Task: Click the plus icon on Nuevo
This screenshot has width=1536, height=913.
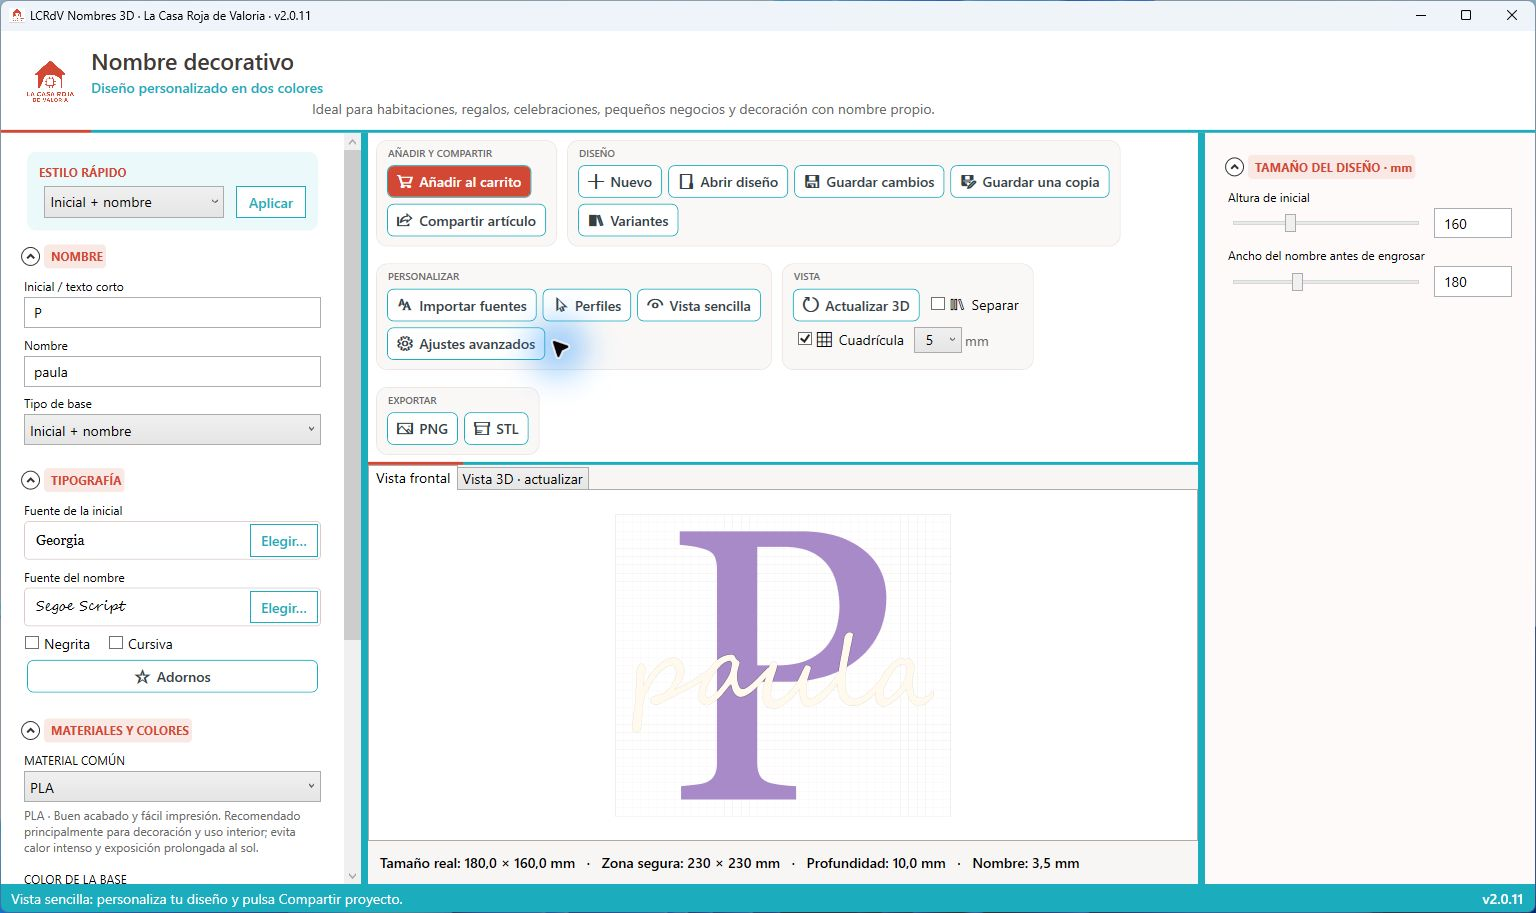Action: 596,182
